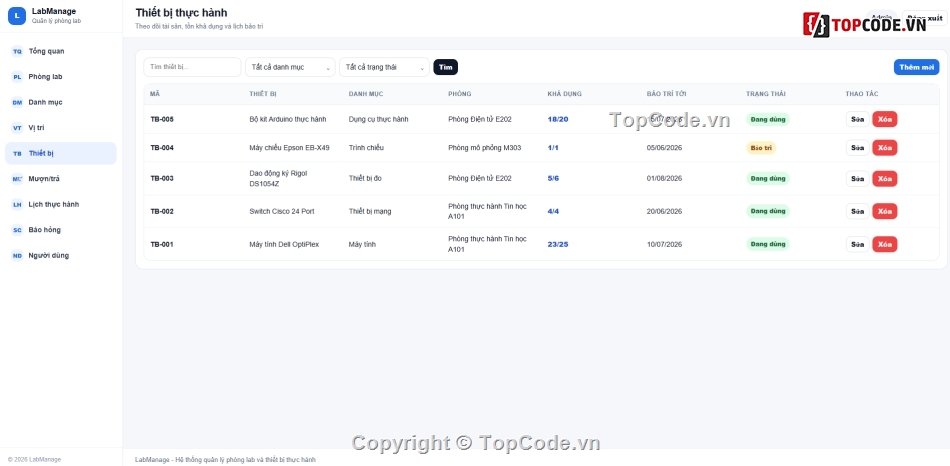The height and width of the screenshot is (466, 950).
Task: Click Xóa for TB-004 row
Action: pyautogui.click(x=885, y=148)
